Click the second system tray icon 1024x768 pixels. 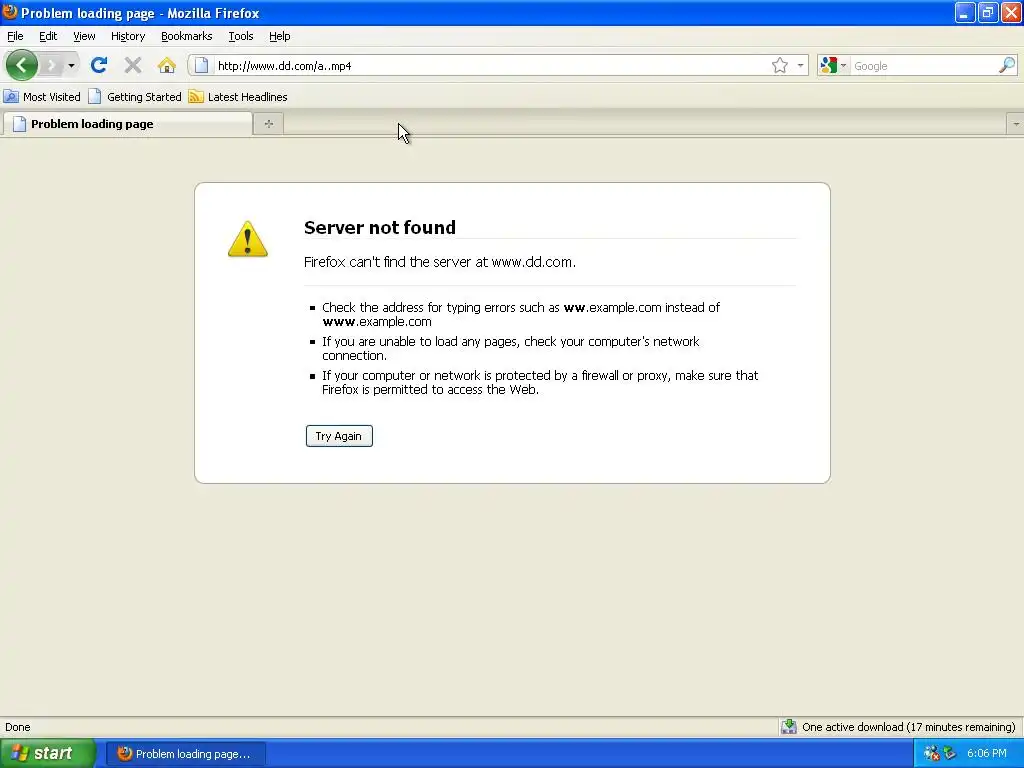tap(950, 754)
